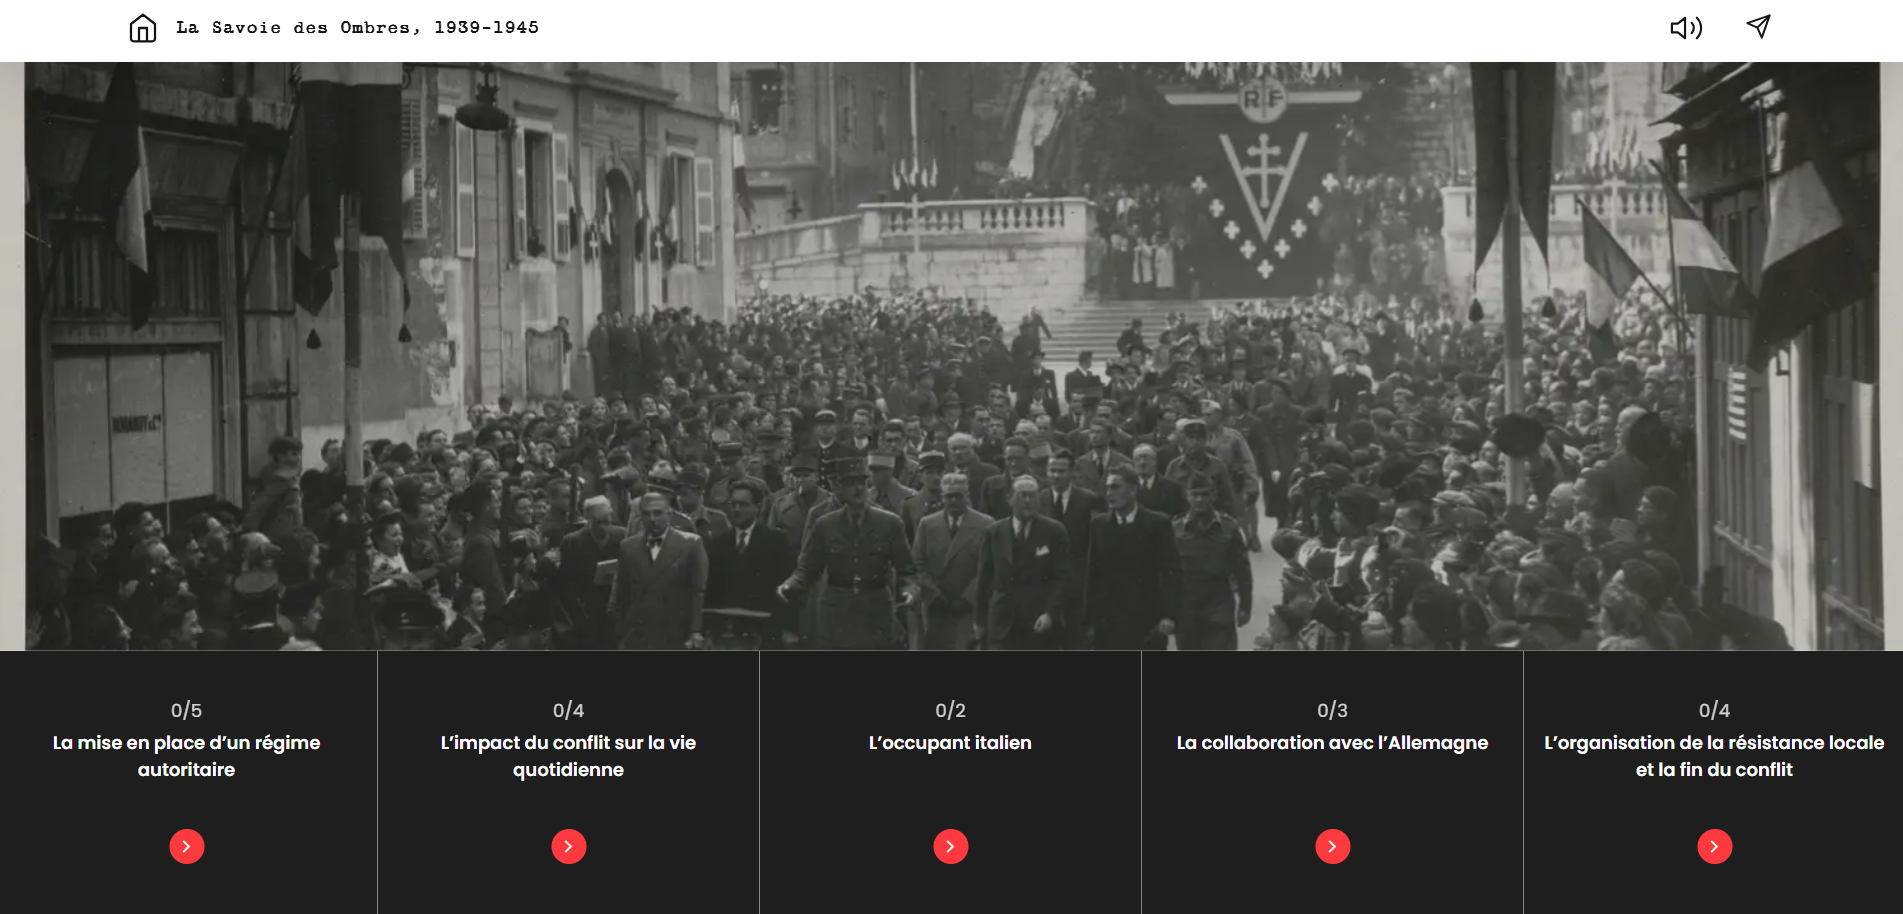1903x914 pixels.
Task: Select 'La mise en place d'un régime autoritaire'
Action: pos(187,756)
